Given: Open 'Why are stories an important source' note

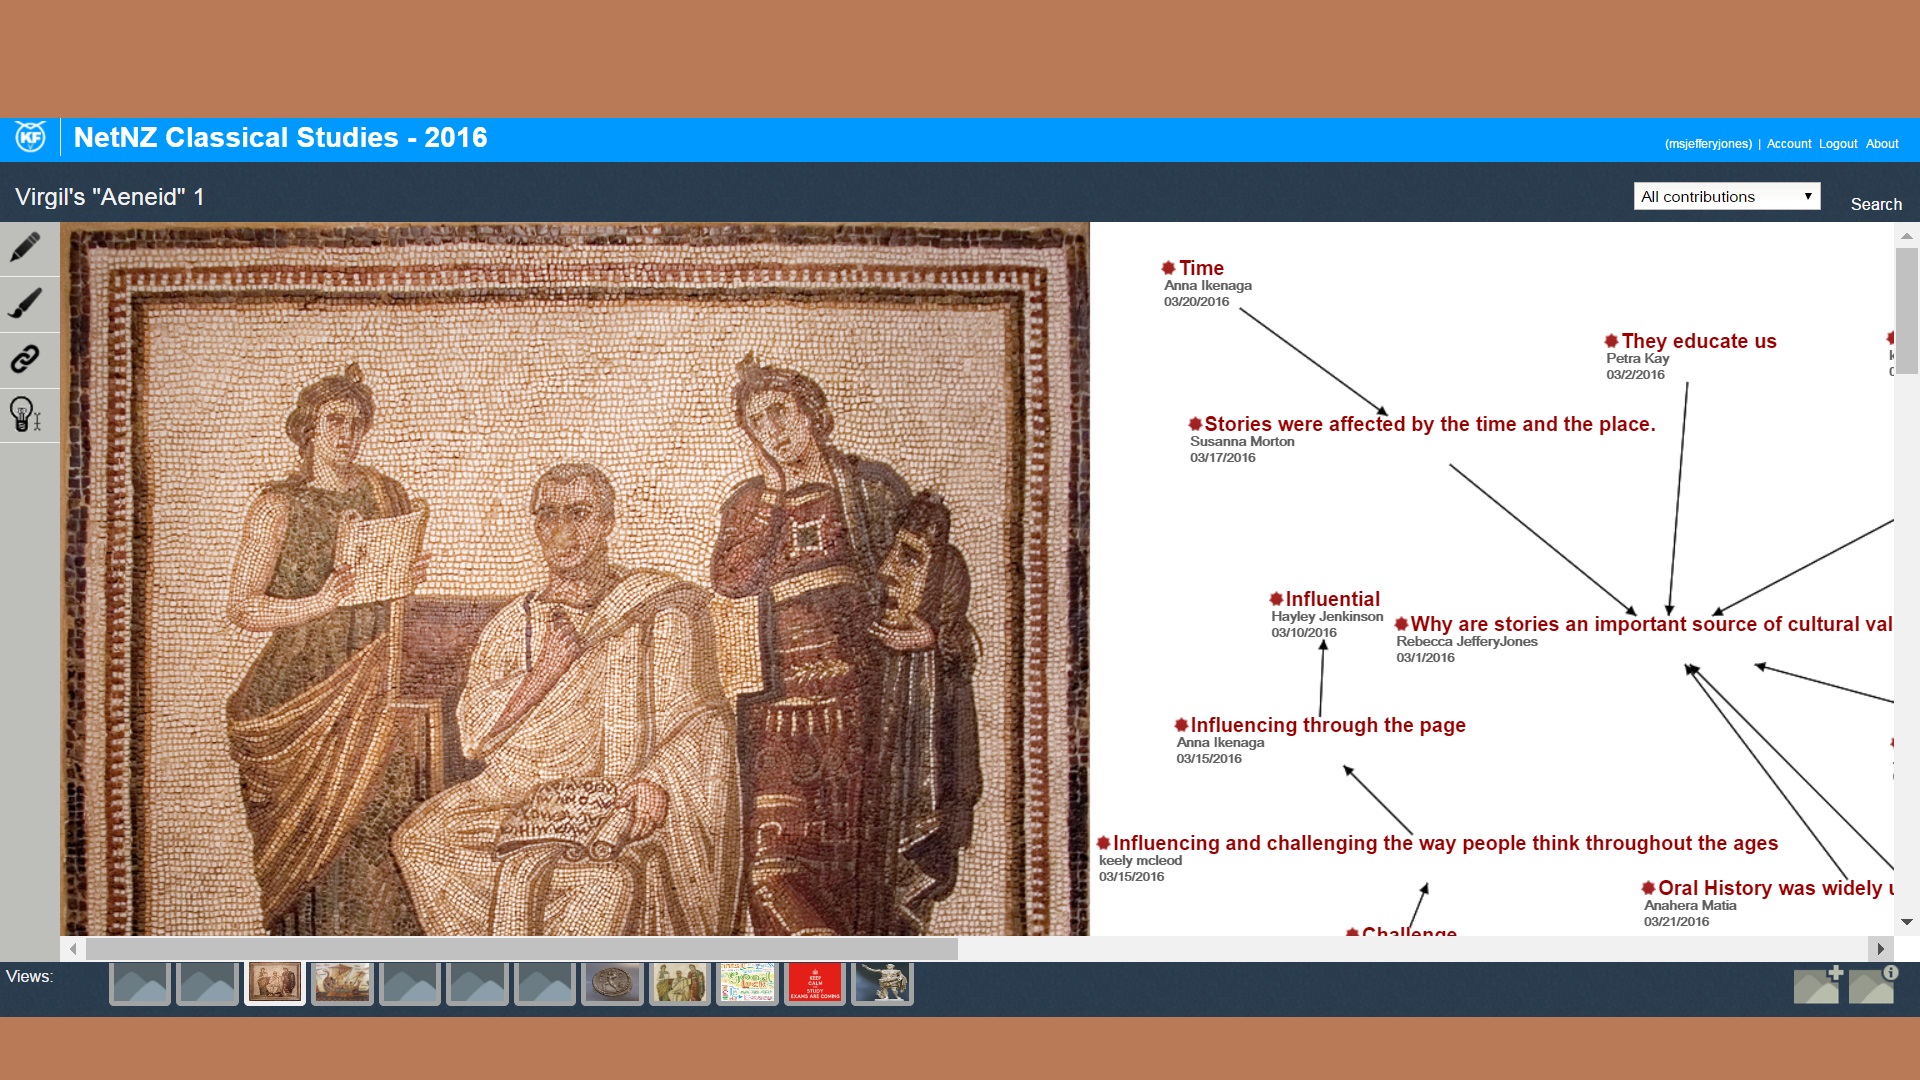Looking at the screenshot, I should (1651, 624).
